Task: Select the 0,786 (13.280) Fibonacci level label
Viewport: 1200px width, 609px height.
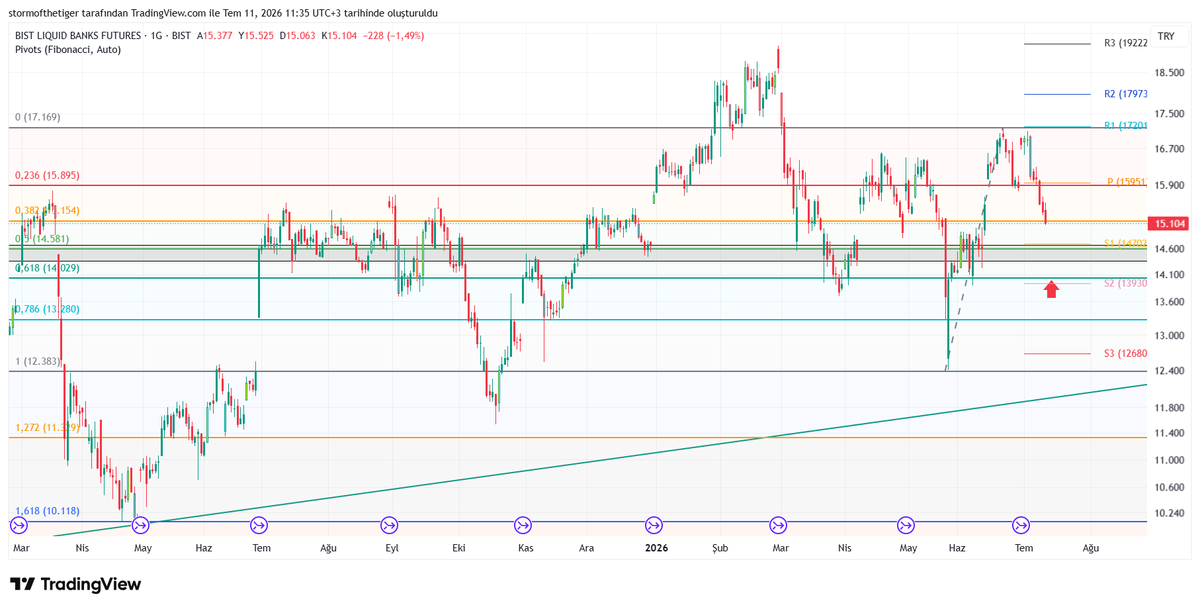Action: (47, 309)
